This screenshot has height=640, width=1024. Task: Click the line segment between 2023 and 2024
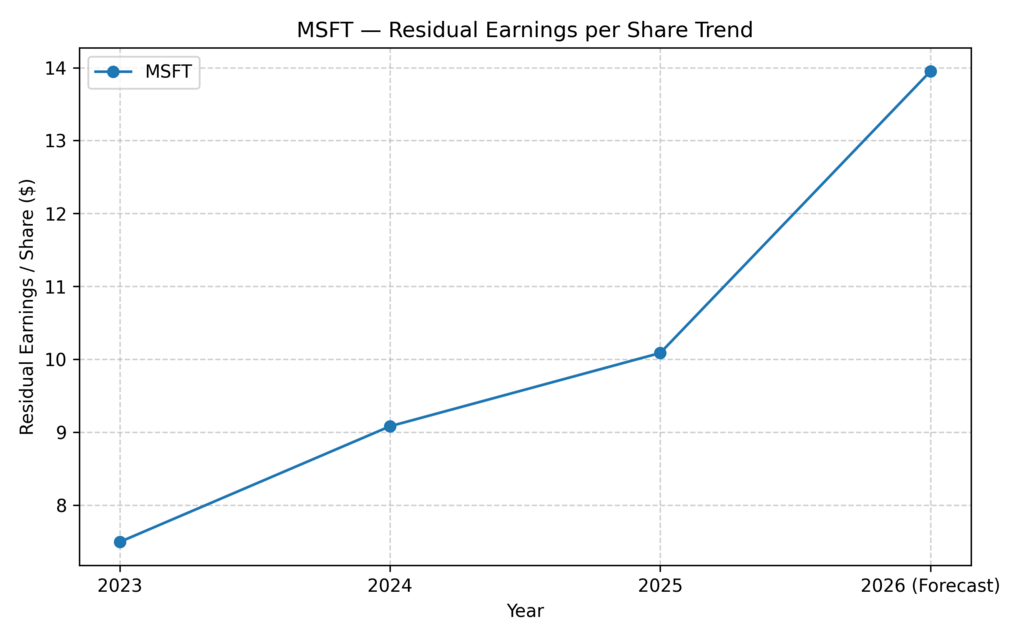(x=255, y=483)
